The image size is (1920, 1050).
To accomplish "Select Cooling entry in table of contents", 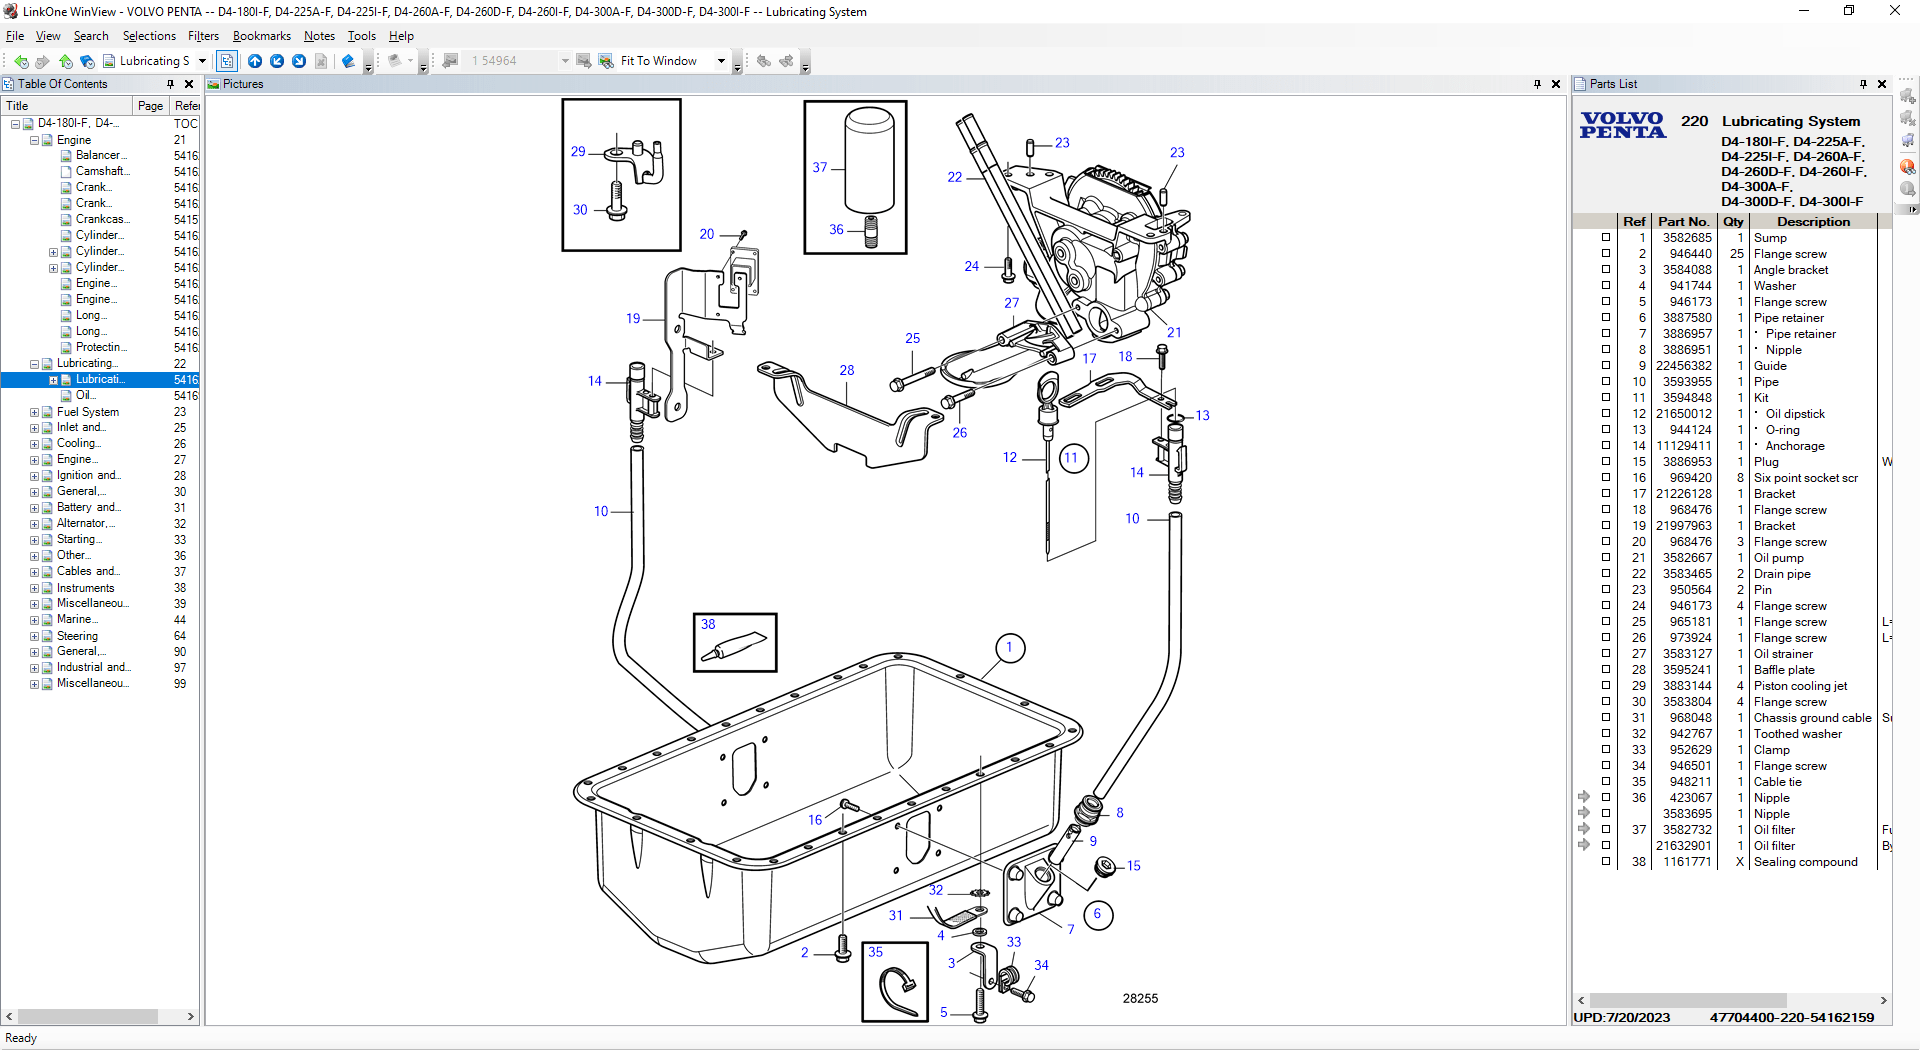I will [x=78, y=443].
